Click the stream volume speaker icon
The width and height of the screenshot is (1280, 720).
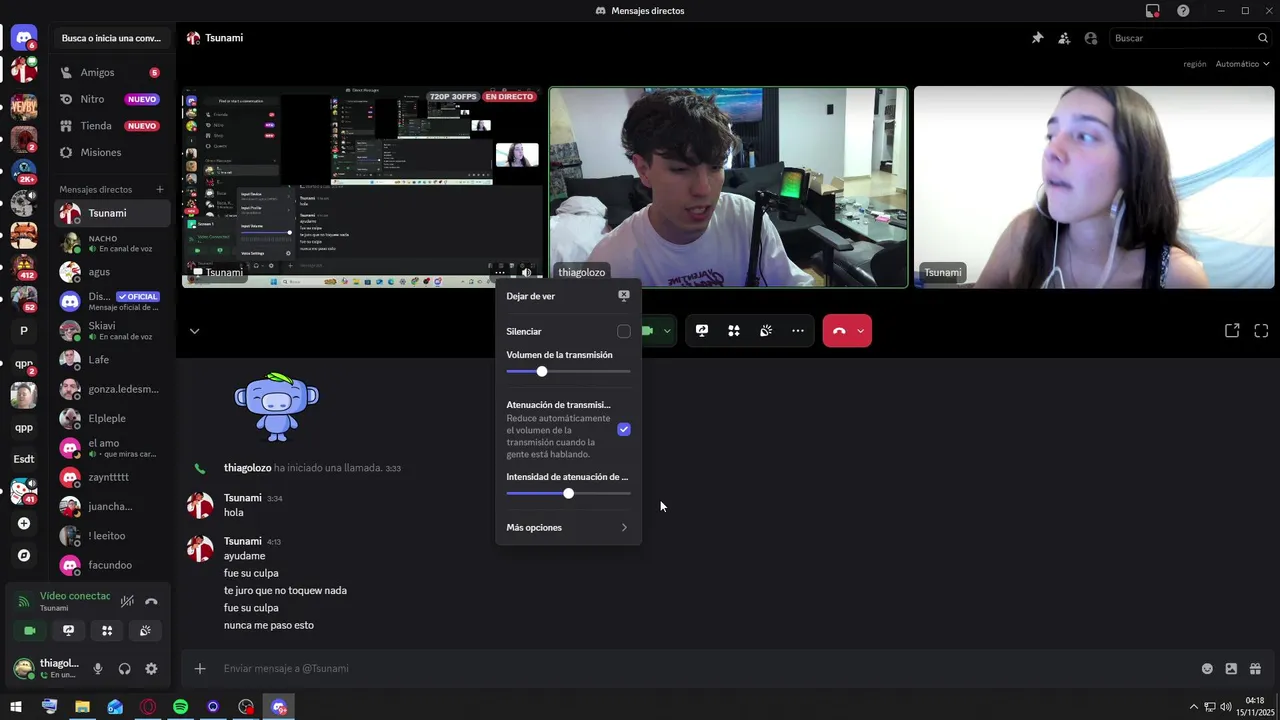point(527,272)
